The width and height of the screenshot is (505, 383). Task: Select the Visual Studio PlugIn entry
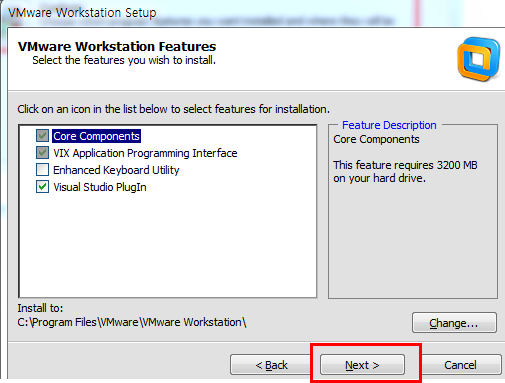pos(100,187)
